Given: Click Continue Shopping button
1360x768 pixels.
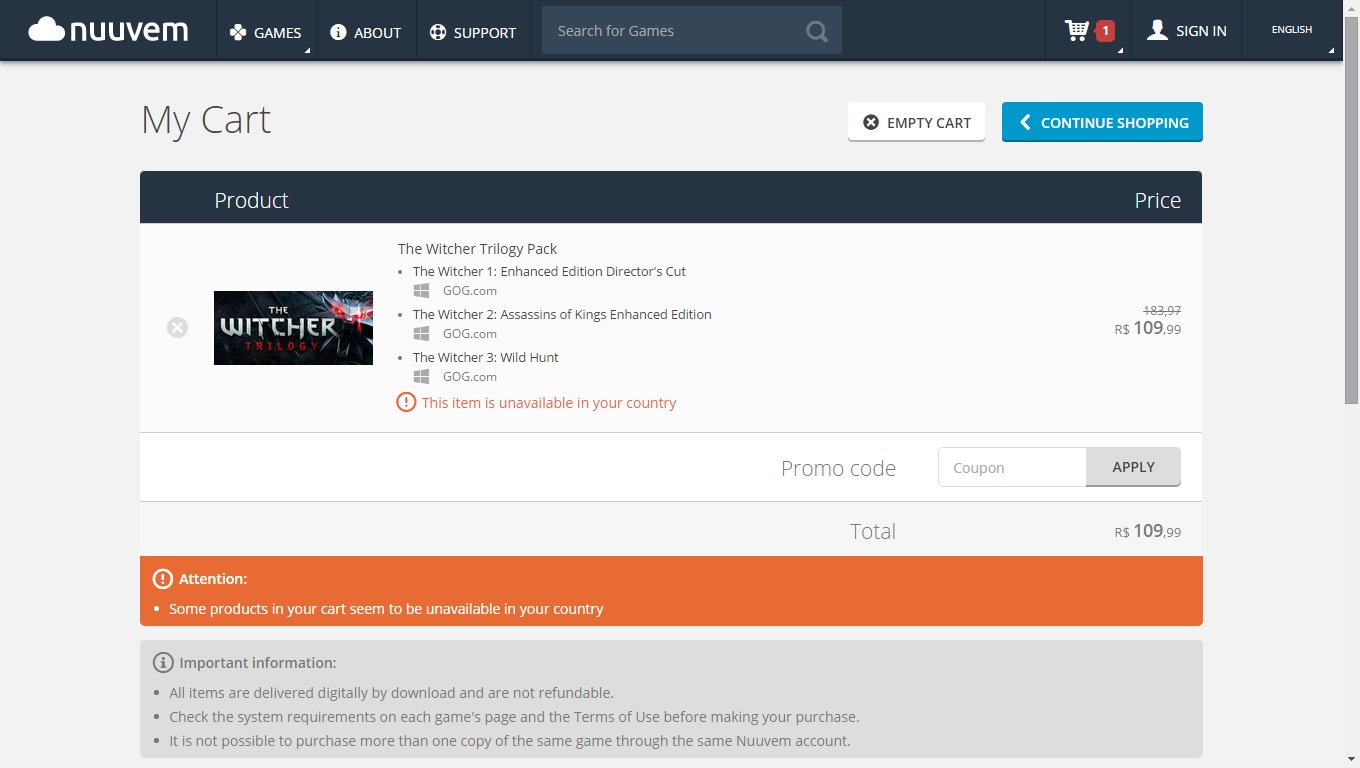Looking at the screenshot, I should coord(1102,122).
